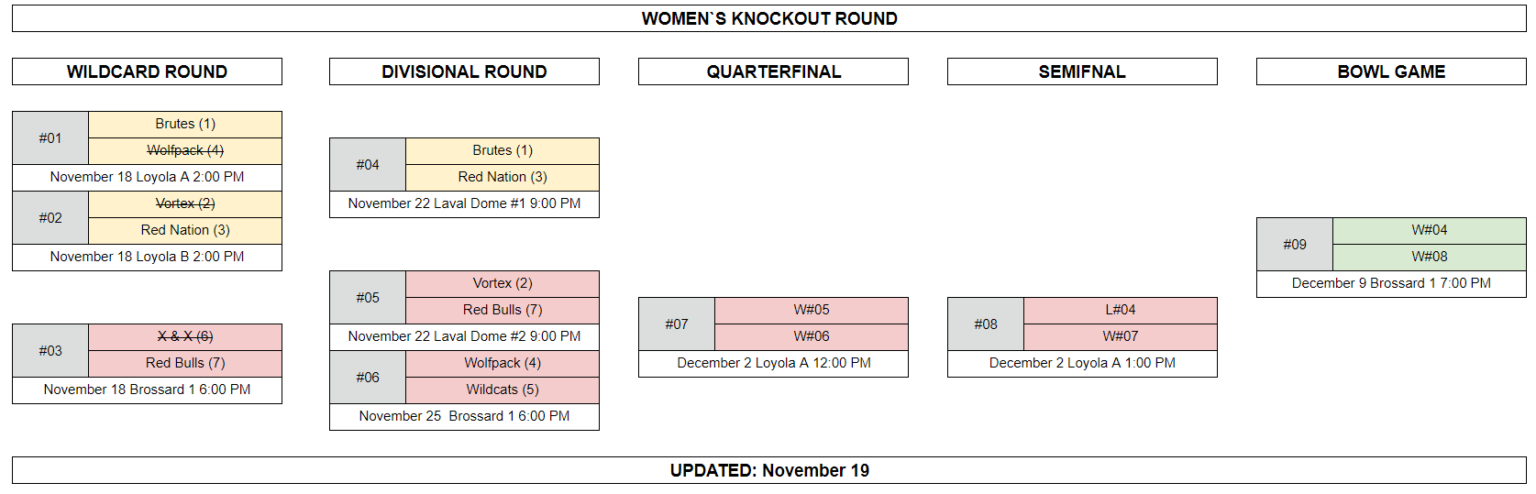1536x494 pixels.
Task: Click W#05 in quarterfinal game #07
Action: pos(811,310)
